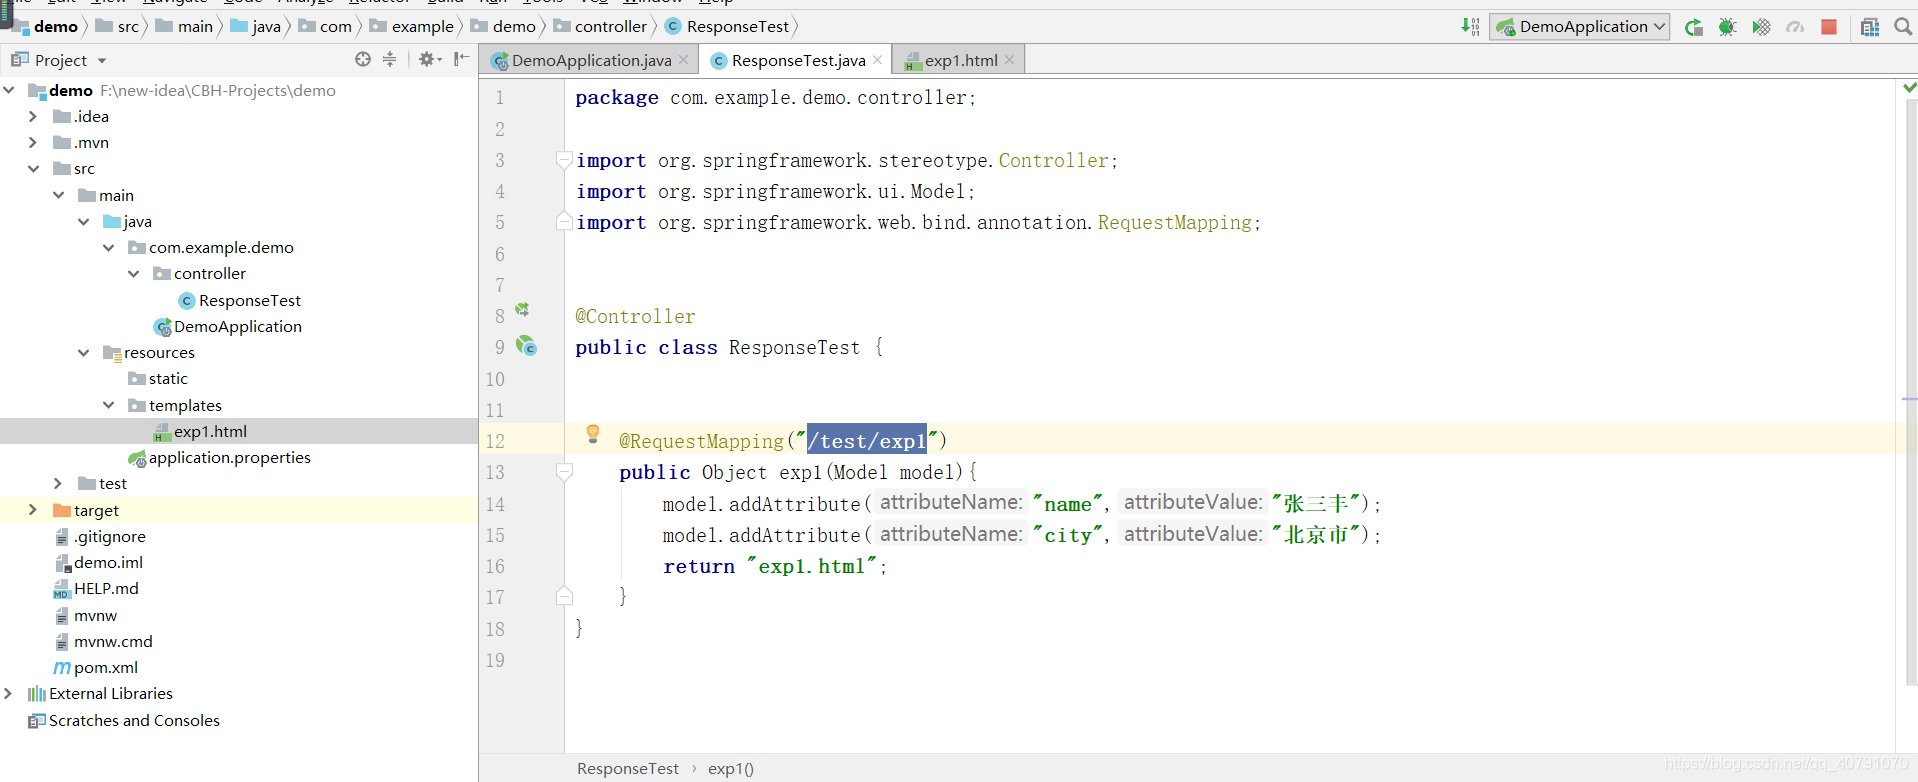Collapse the src folder

tap(33, 168)
